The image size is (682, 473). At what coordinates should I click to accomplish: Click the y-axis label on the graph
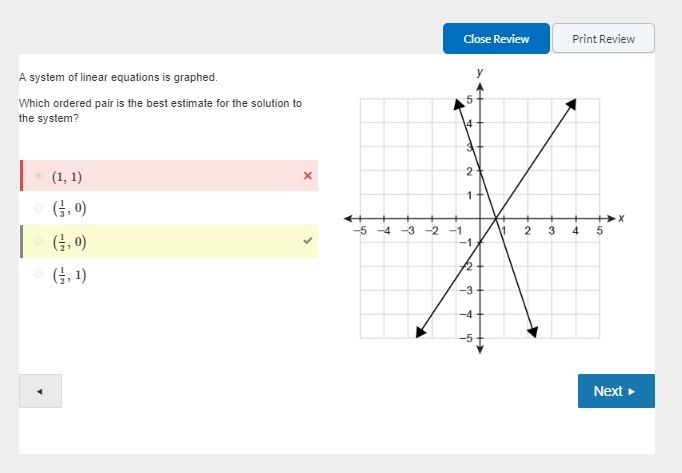coord(480,72)
